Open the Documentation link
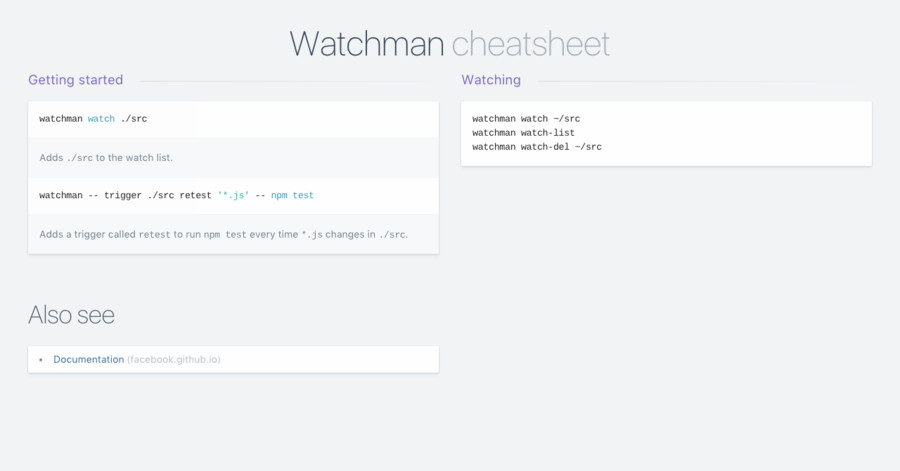The width and height of the screenshot is (900, 471). [x=88, y=359]
